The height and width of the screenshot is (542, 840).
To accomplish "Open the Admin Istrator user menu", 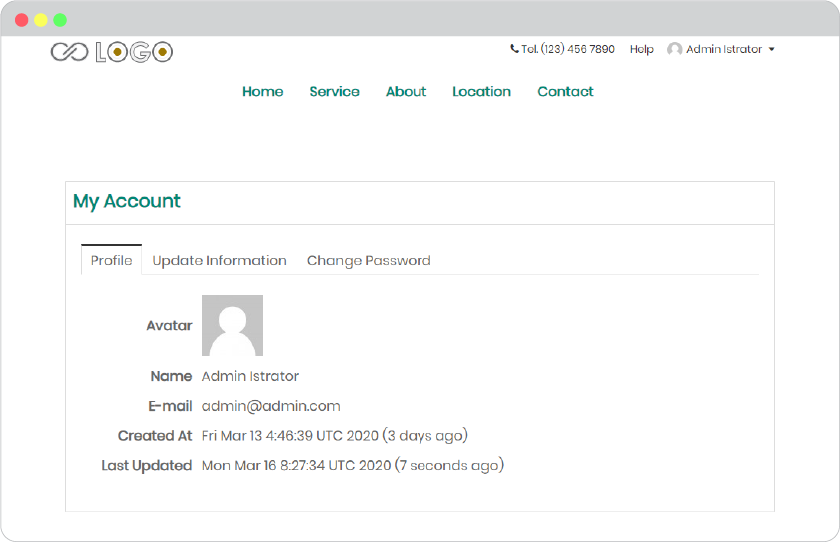I will 721,49.
